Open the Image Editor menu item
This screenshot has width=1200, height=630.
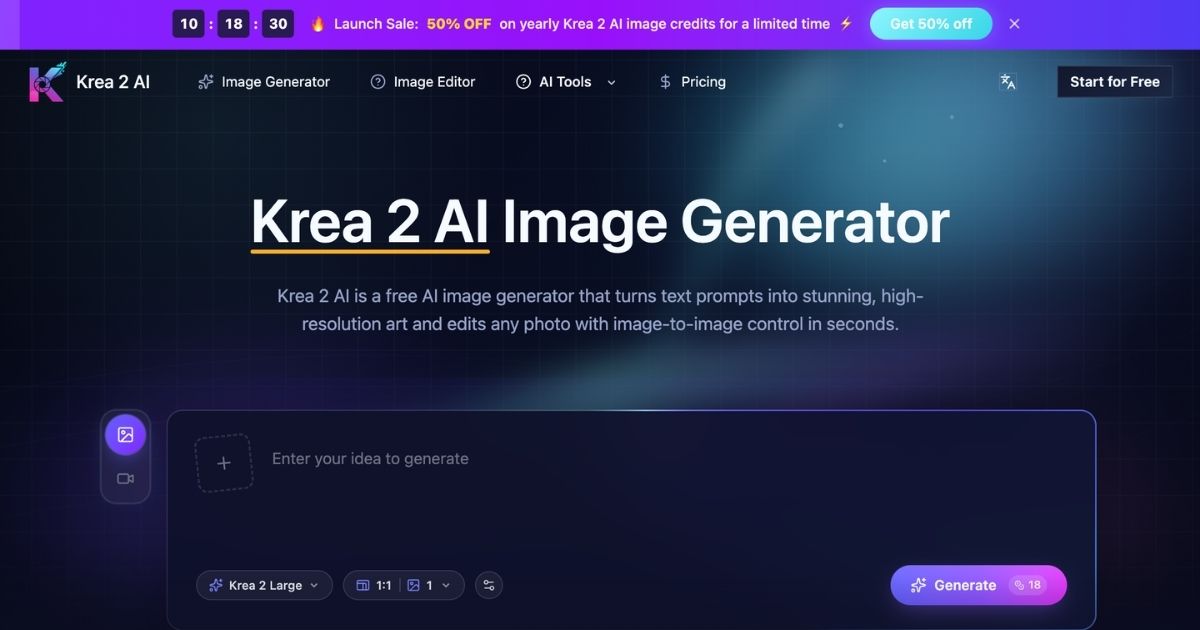[x=423, y=82]
